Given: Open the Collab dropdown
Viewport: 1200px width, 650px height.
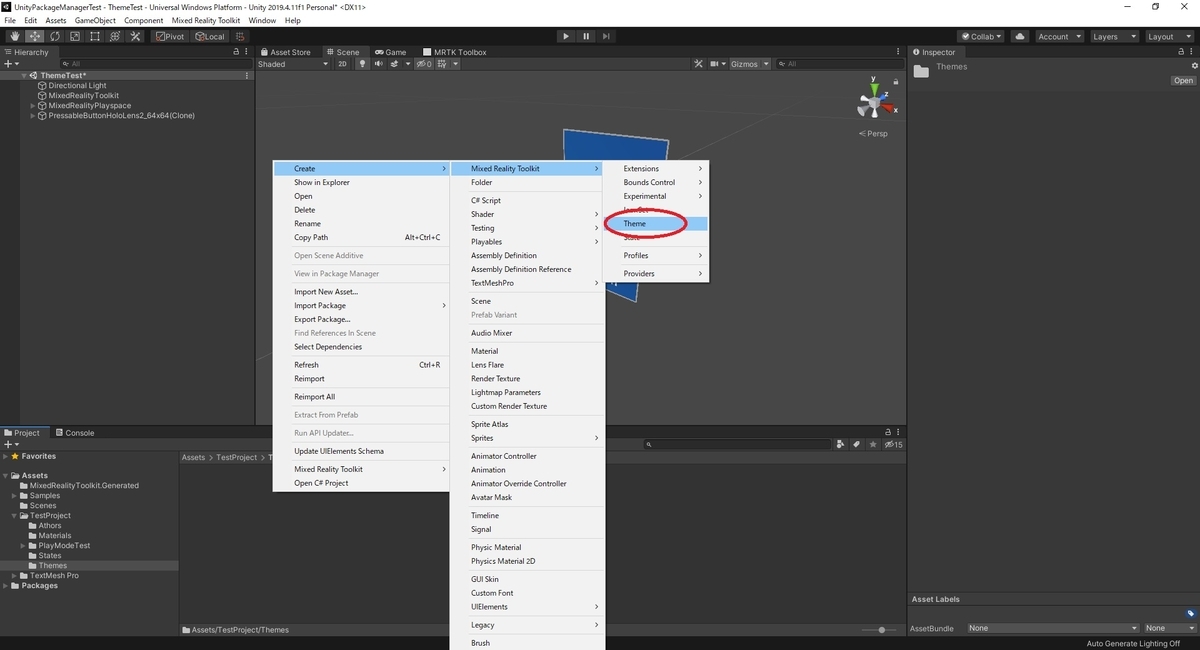Looking at the screenshot, I should [x=982, y=36].
